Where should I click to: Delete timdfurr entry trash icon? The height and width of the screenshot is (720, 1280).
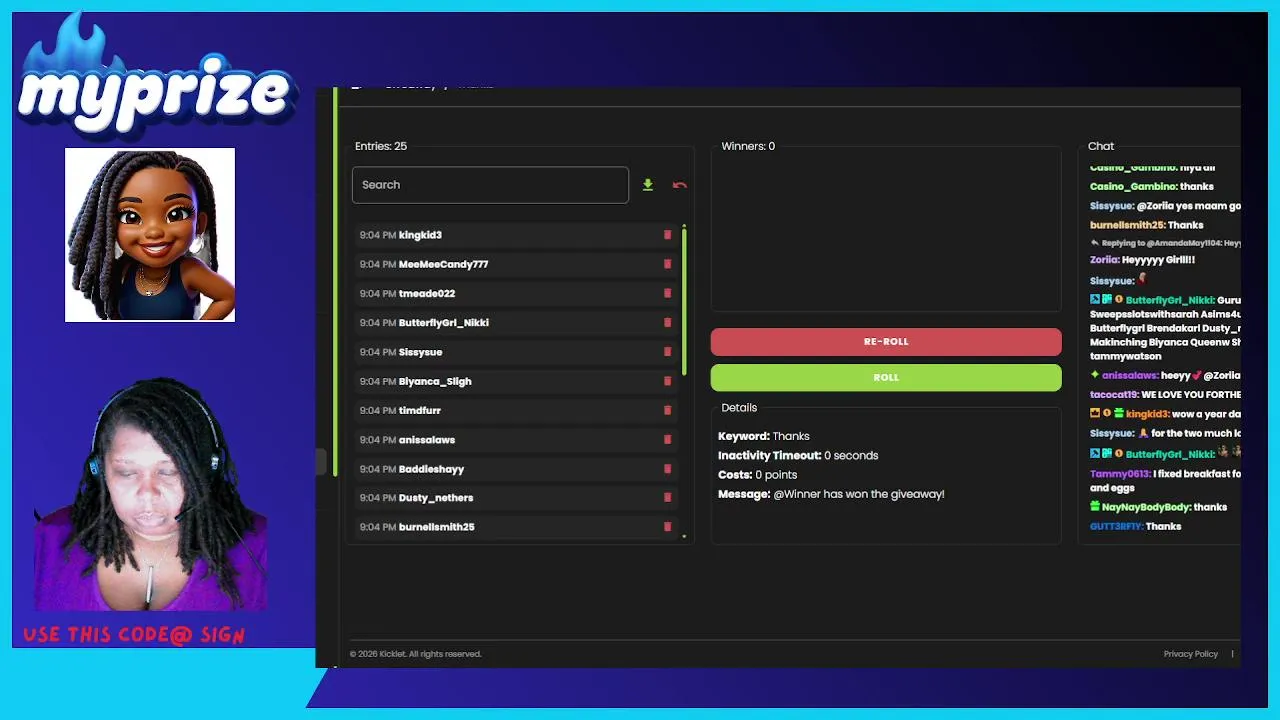click(x=667, y=410)
